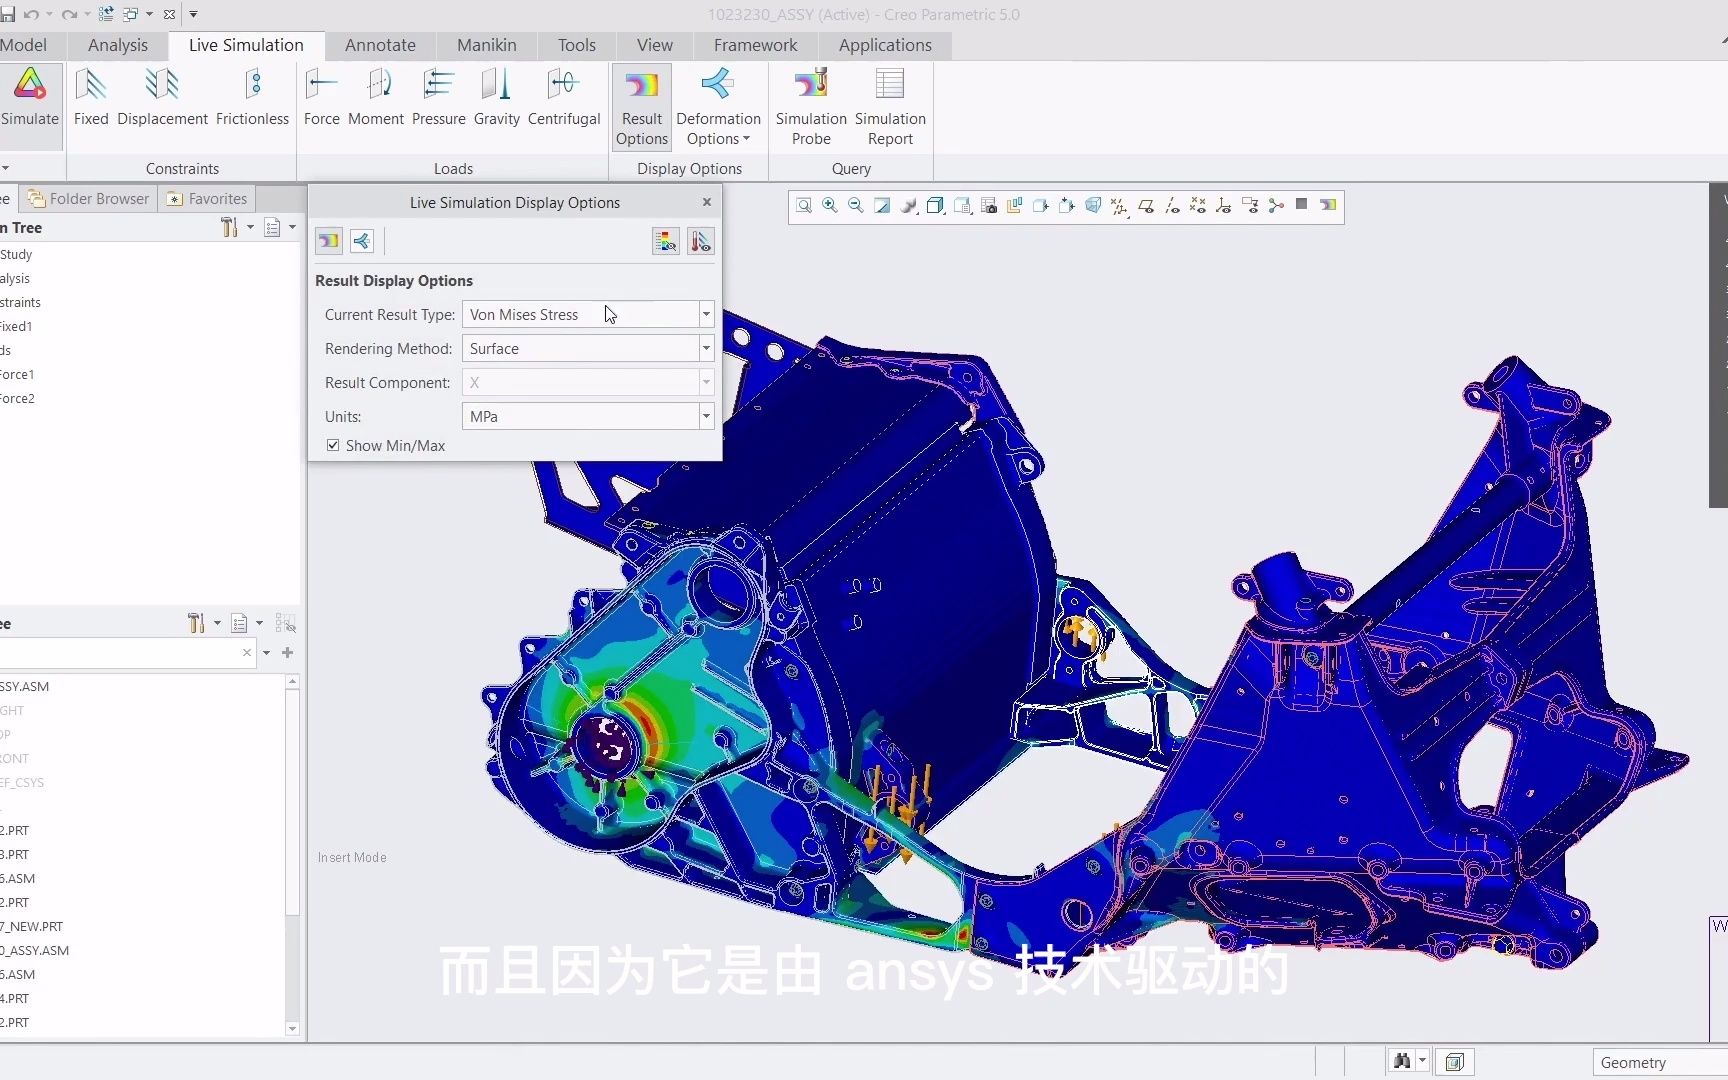The height and width of the screenshot is (1080, 1728).
Task: Open the Rendering Method dropdown
Action: (x=705, y=348)
